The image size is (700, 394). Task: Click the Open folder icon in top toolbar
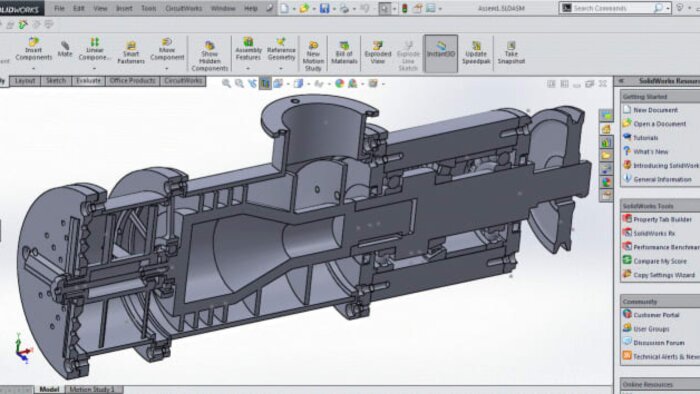304,8
